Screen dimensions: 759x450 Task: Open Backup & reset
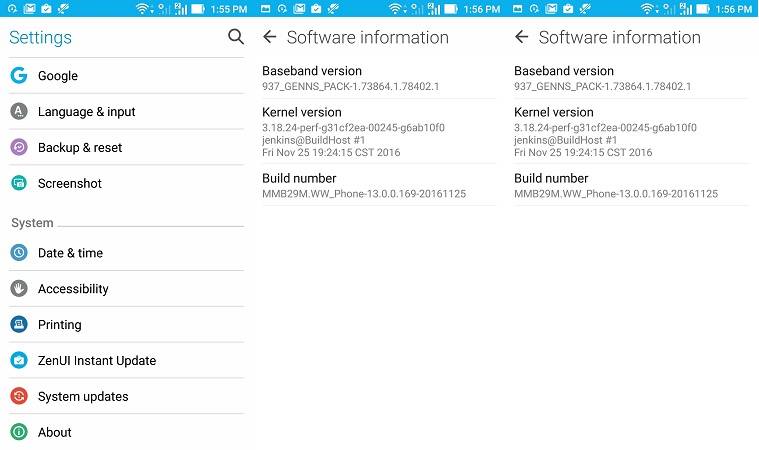(x=126, y=147)
